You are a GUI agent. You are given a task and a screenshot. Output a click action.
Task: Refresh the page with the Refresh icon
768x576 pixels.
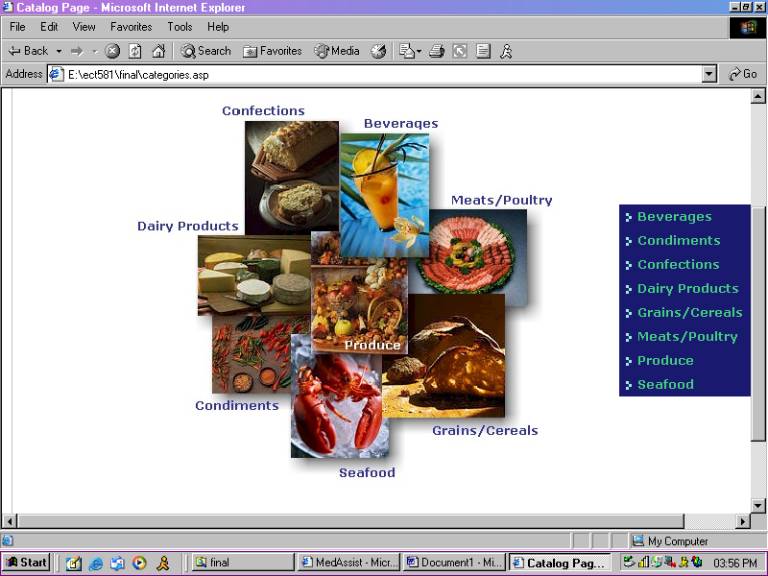click(135, 51)
